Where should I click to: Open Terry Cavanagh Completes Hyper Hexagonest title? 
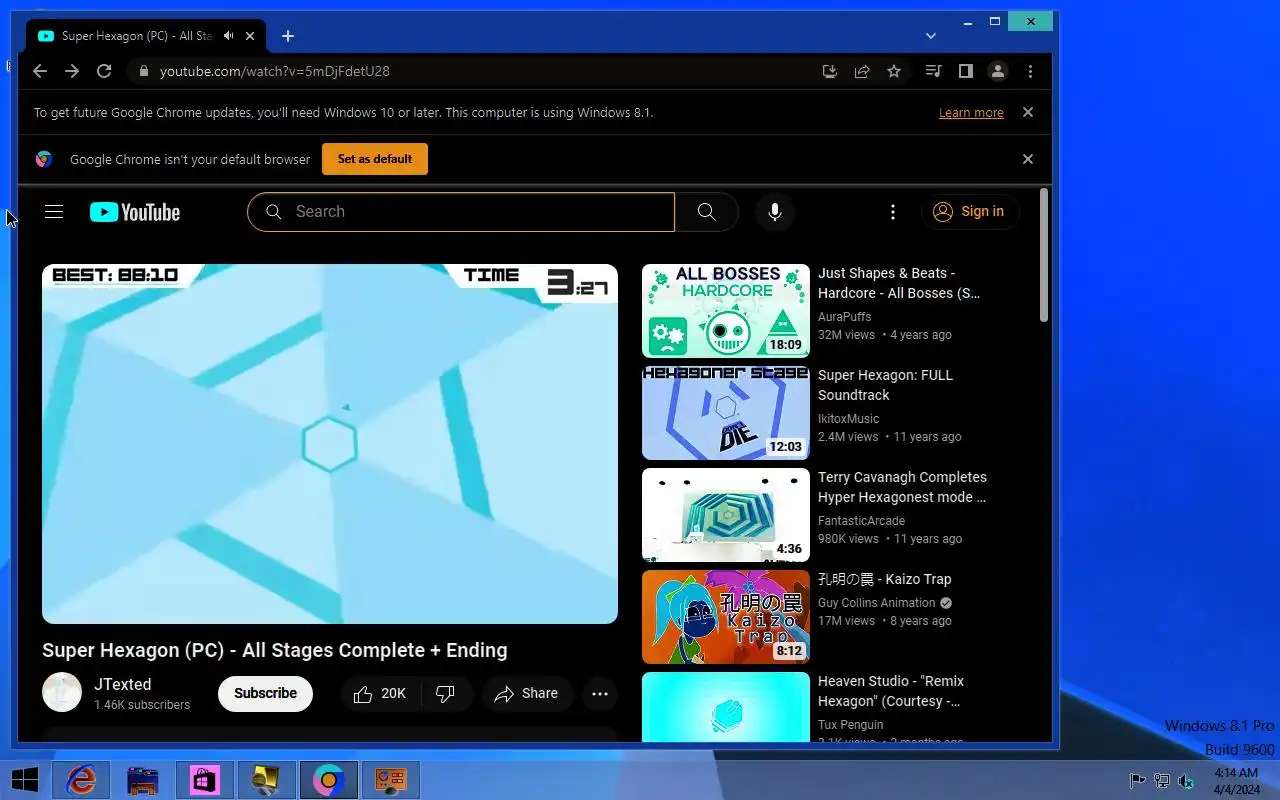(x=902, y=487)
